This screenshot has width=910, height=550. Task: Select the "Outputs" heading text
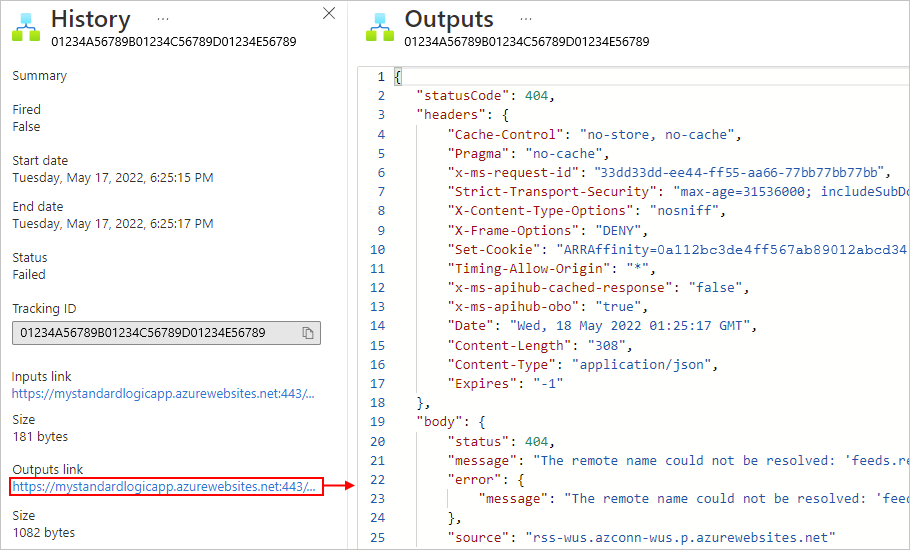449,19
